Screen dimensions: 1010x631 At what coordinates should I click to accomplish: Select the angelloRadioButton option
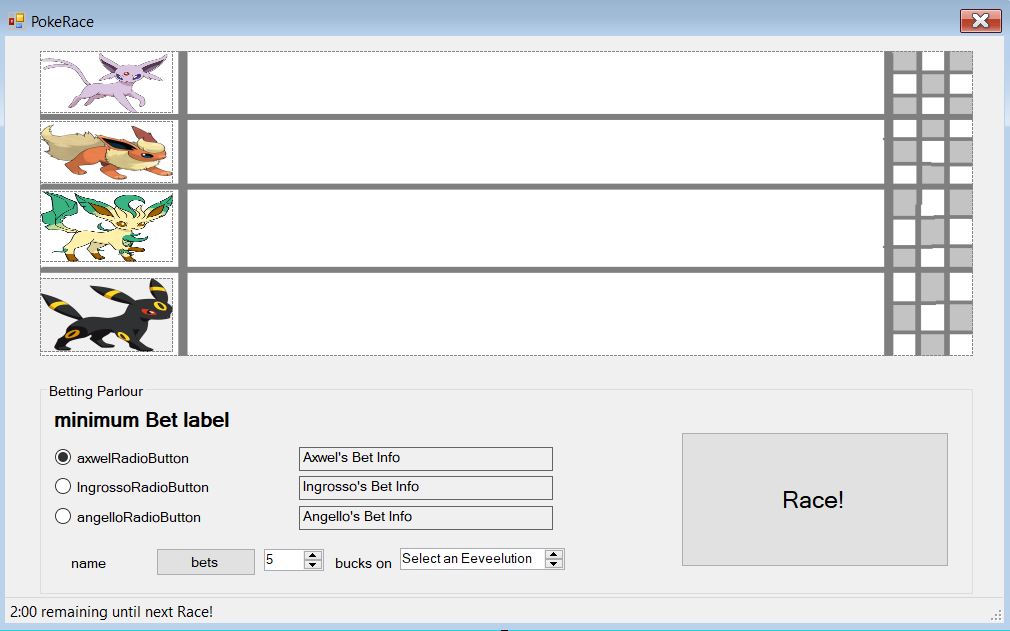63,517
